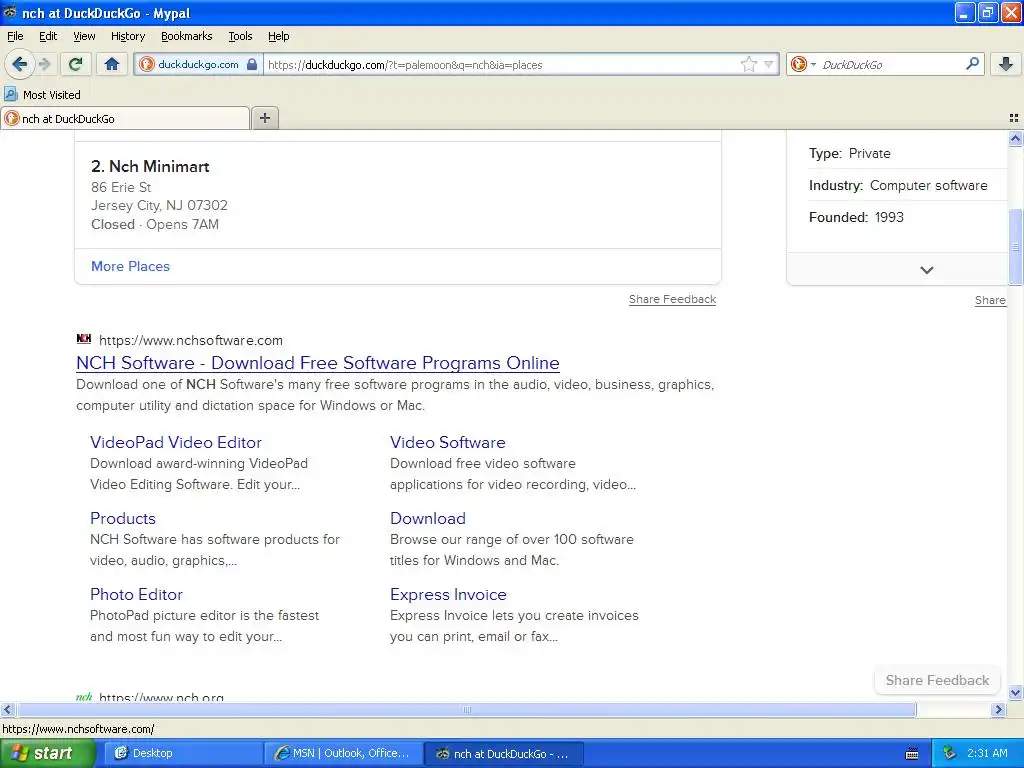Open the Most Visited bookmarks folder

[42, 95]
